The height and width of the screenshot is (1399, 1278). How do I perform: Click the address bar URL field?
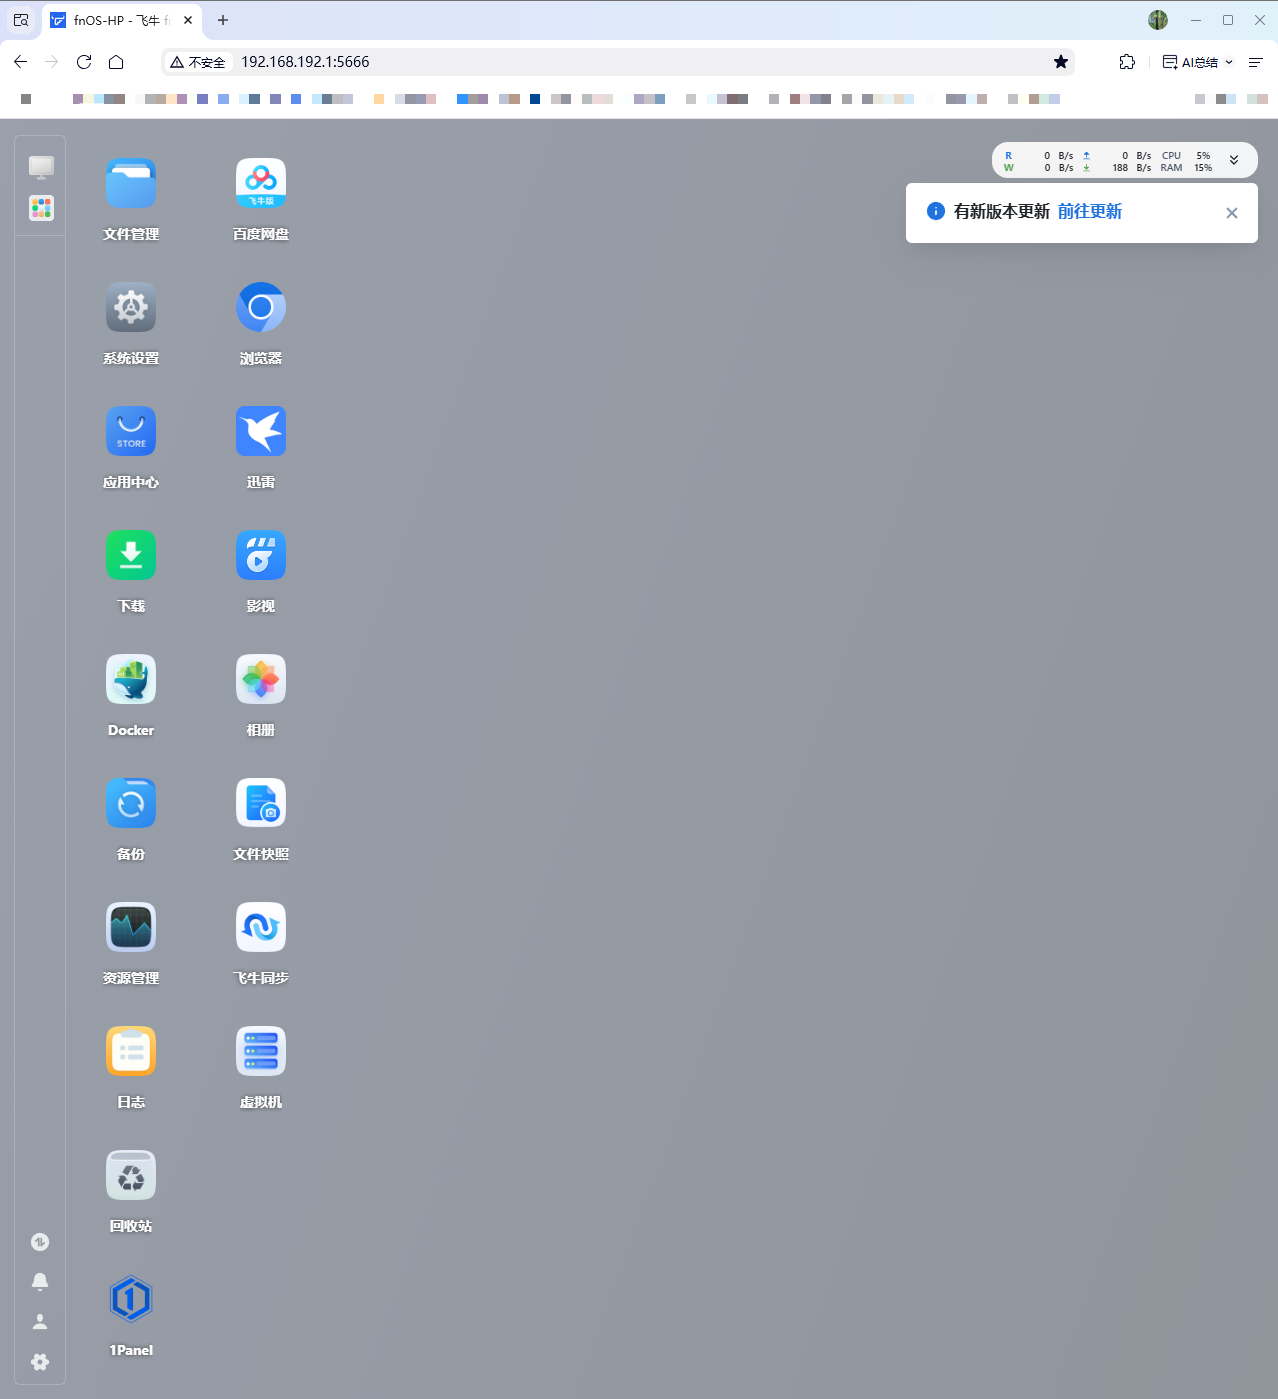coord(620,62)
